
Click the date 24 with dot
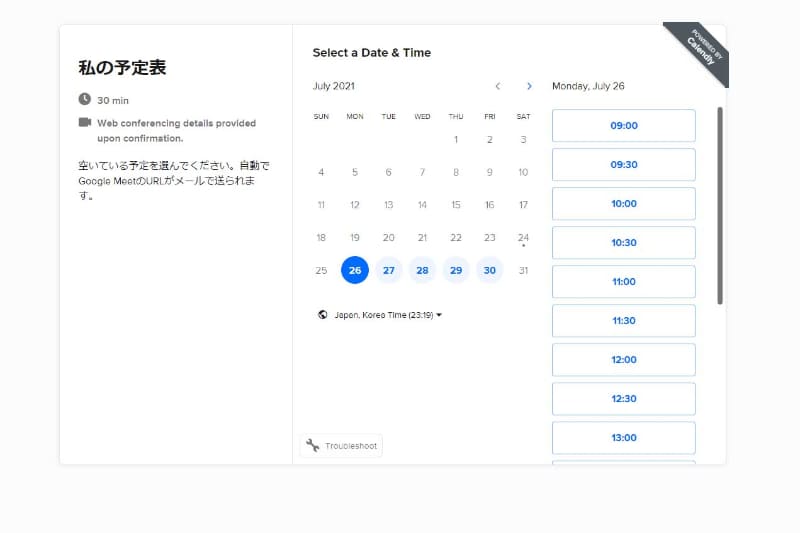pos(523,238)
